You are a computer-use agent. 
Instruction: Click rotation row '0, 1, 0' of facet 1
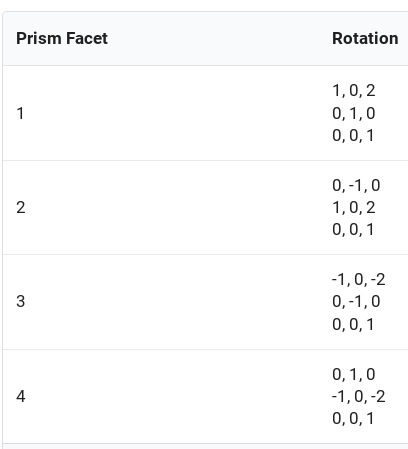point(354,113)
